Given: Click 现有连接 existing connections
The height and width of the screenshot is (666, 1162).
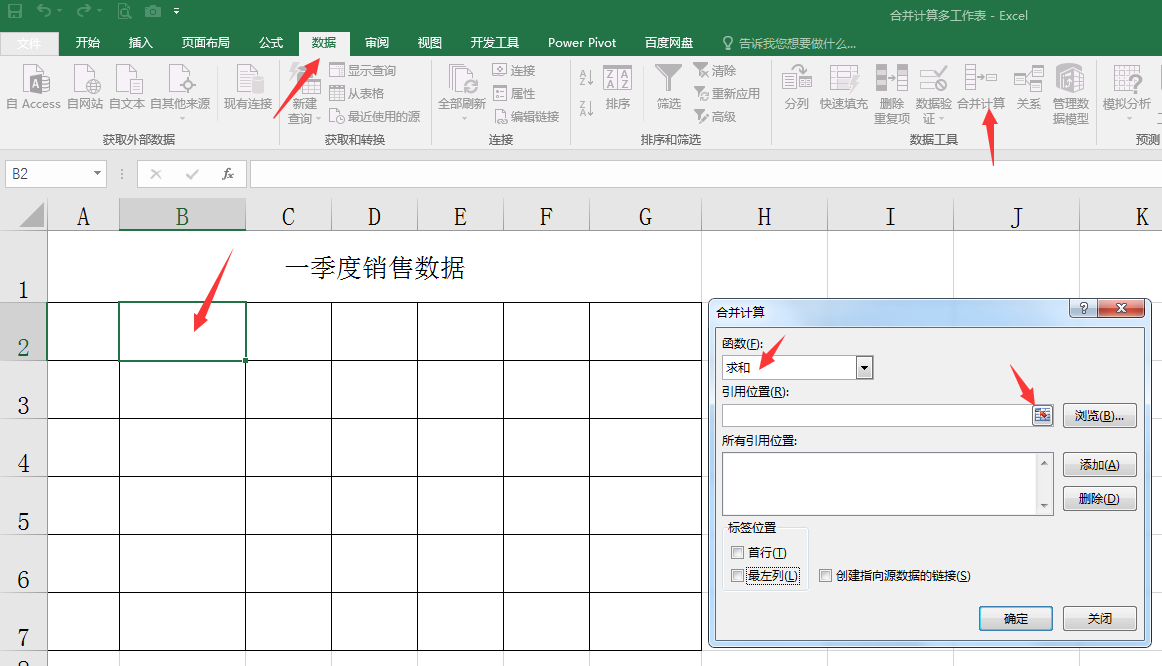Looking at the screenshot, I should [x=248, y=87].
